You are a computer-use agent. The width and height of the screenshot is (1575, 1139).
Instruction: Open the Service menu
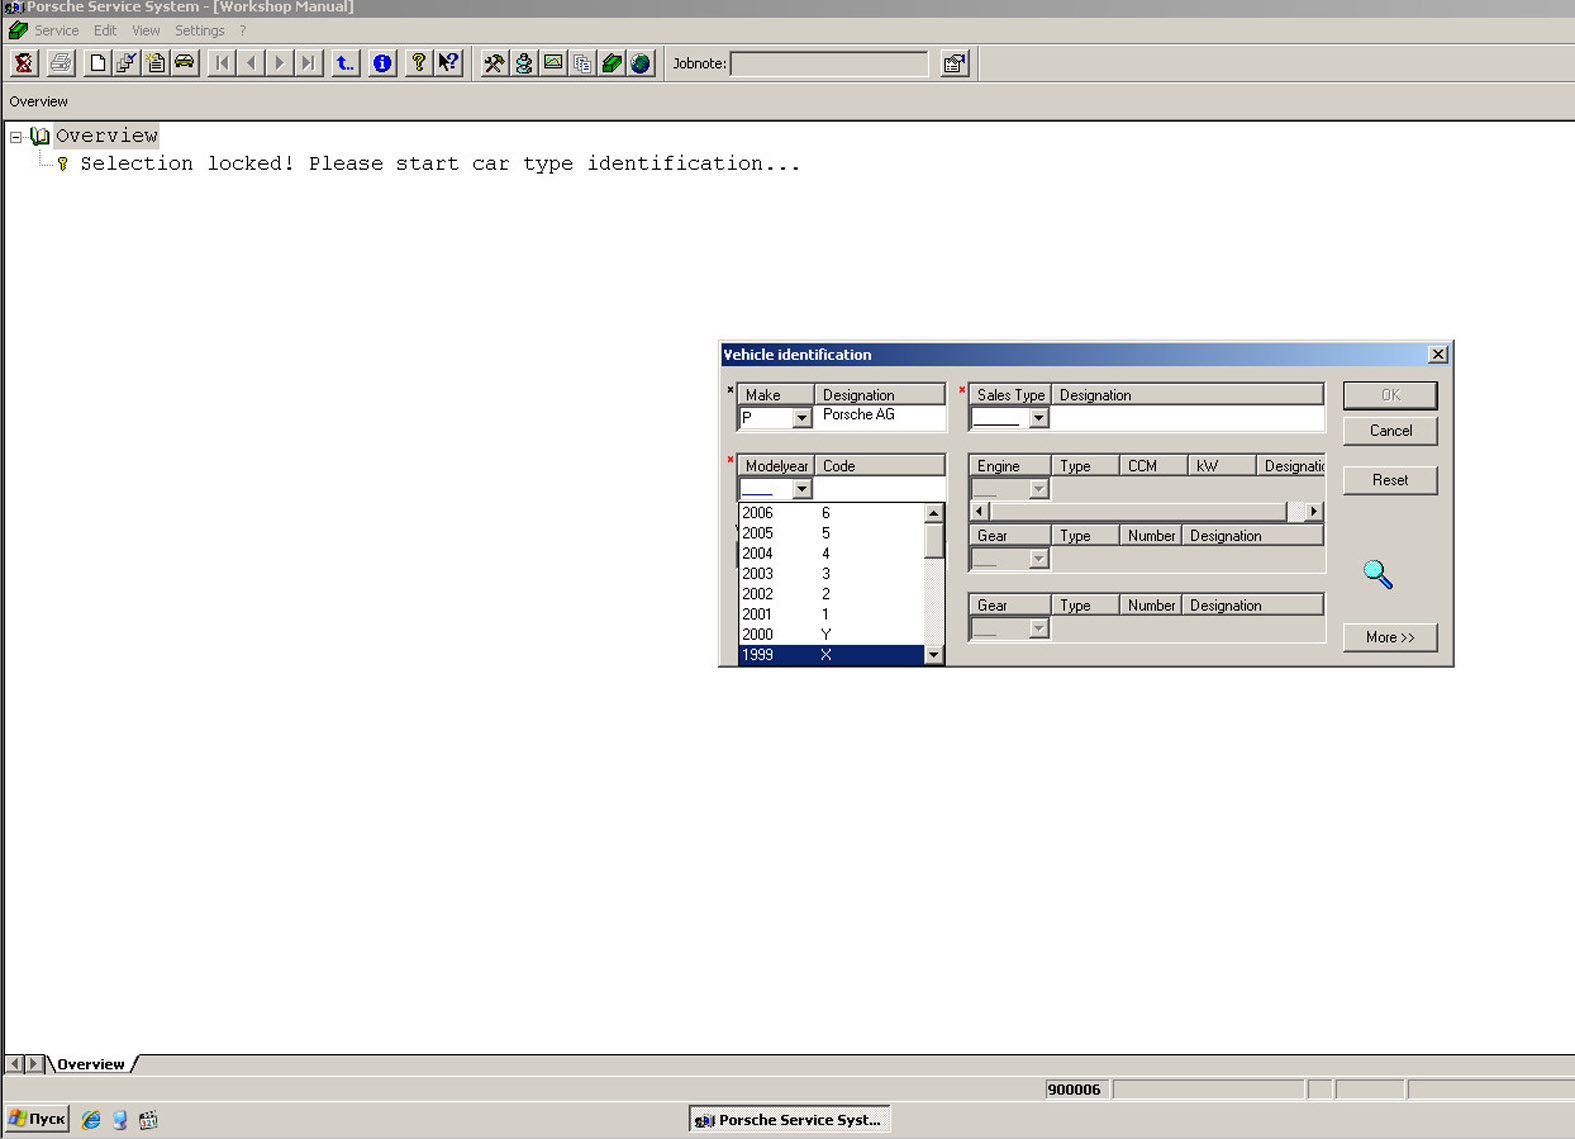tap(56, 30)
